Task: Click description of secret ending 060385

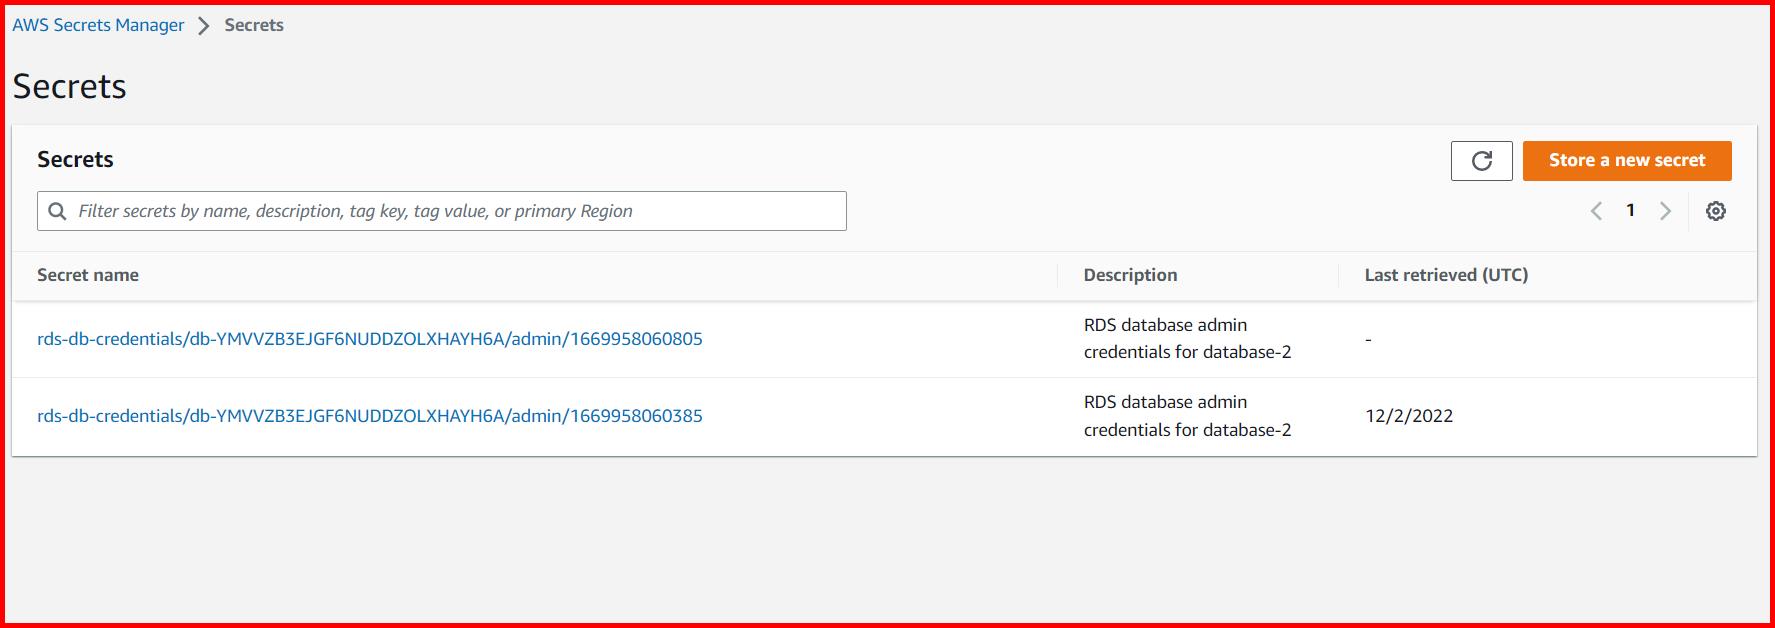Action: tap(1187, 416)
